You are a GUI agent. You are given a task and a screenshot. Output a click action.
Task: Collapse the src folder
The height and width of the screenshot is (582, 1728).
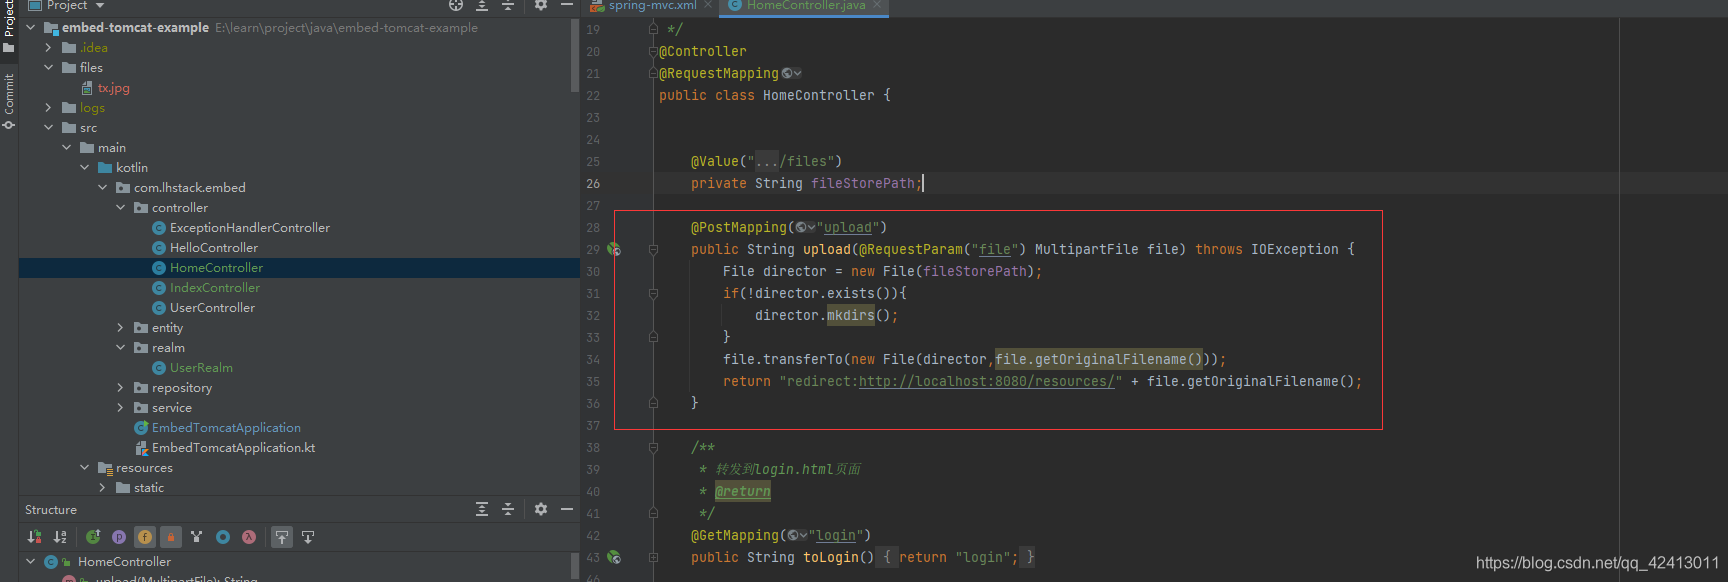tap(49, 127)
